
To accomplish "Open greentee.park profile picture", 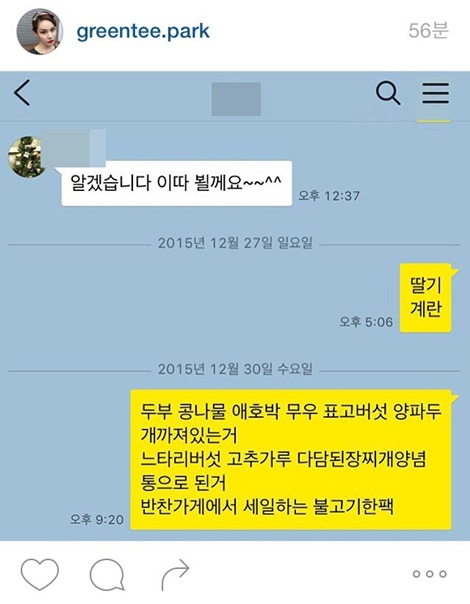I will [x=39, y=32].
